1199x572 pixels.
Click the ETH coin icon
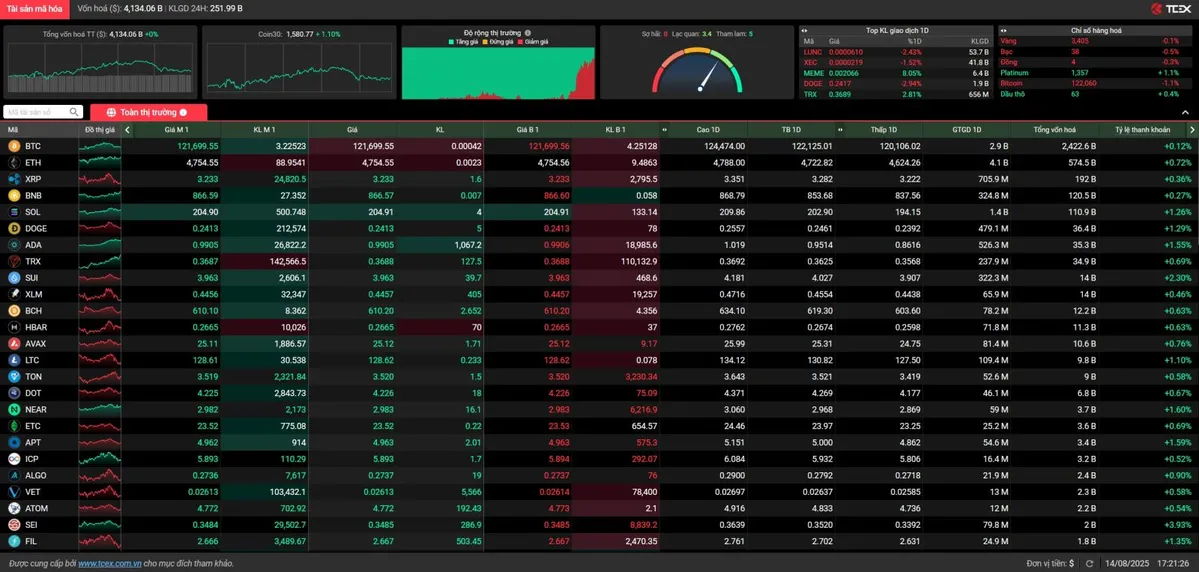pos(14,162)
